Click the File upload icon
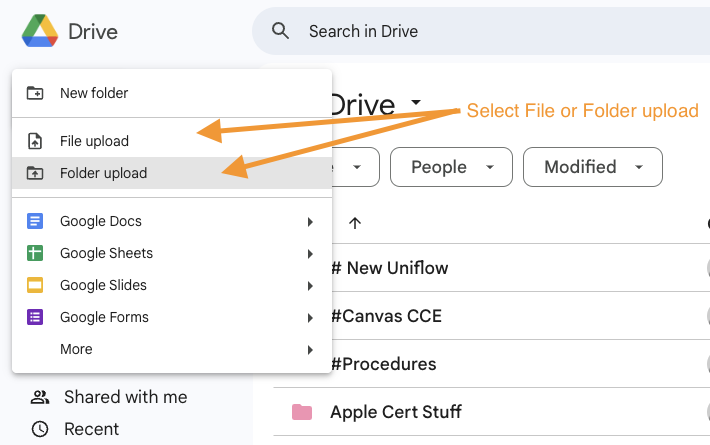 click(35, 141)
